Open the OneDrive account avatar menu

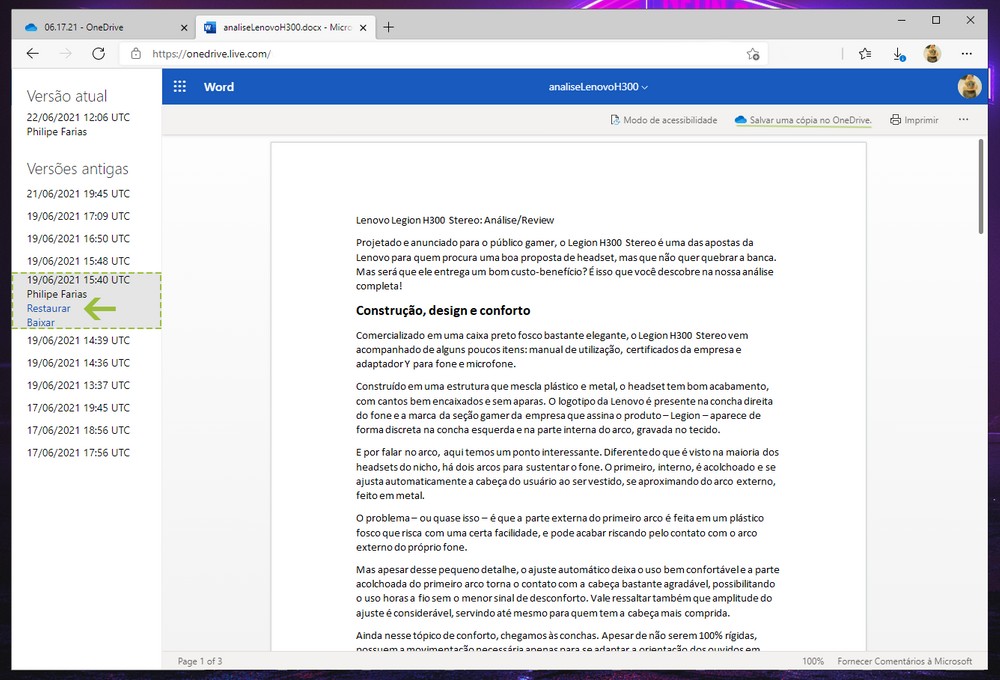coord(969,87)
